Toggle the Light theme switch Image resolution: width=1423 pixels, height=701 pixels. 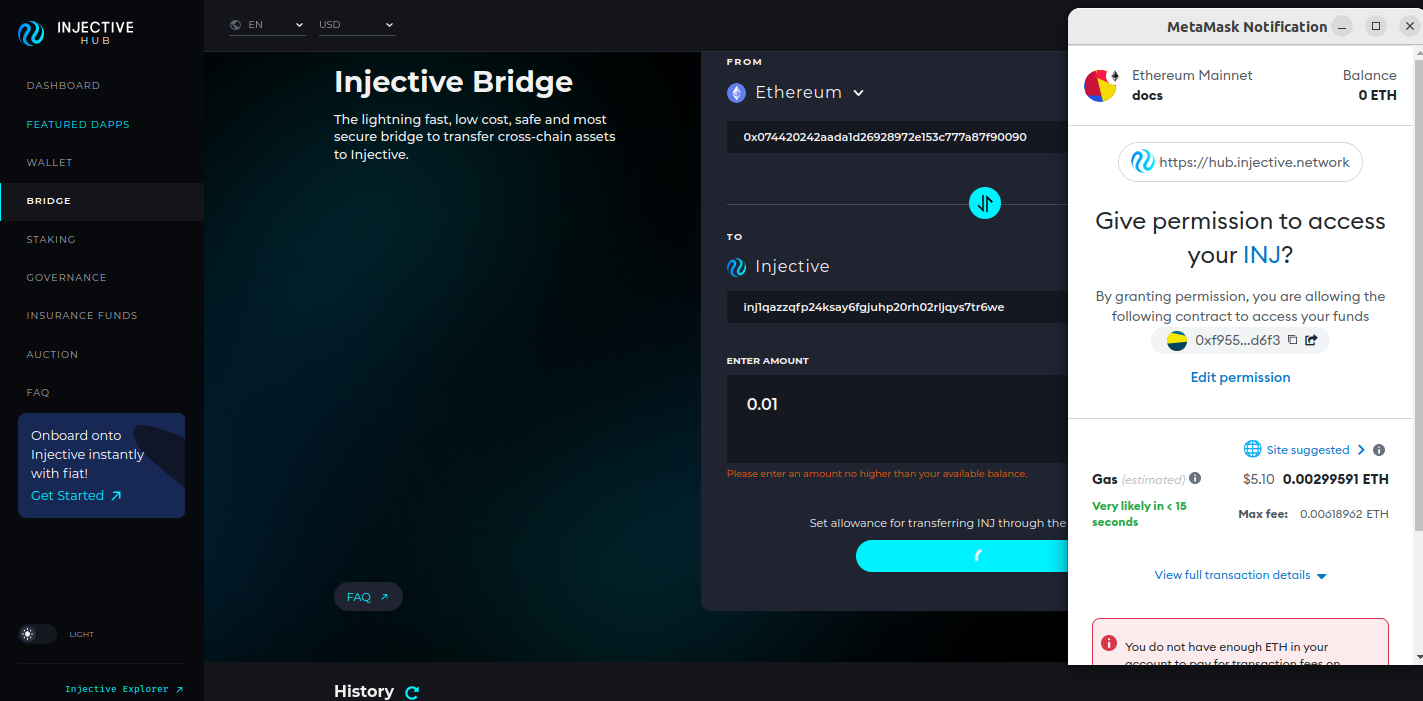(38, 634)
